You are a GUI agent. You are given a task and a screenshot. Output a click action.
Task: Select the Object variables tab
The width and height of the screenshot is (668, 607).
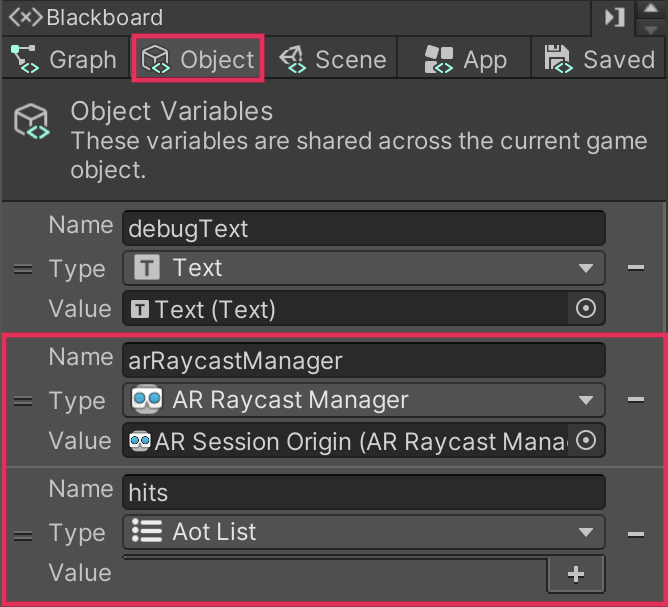point(198,59)
